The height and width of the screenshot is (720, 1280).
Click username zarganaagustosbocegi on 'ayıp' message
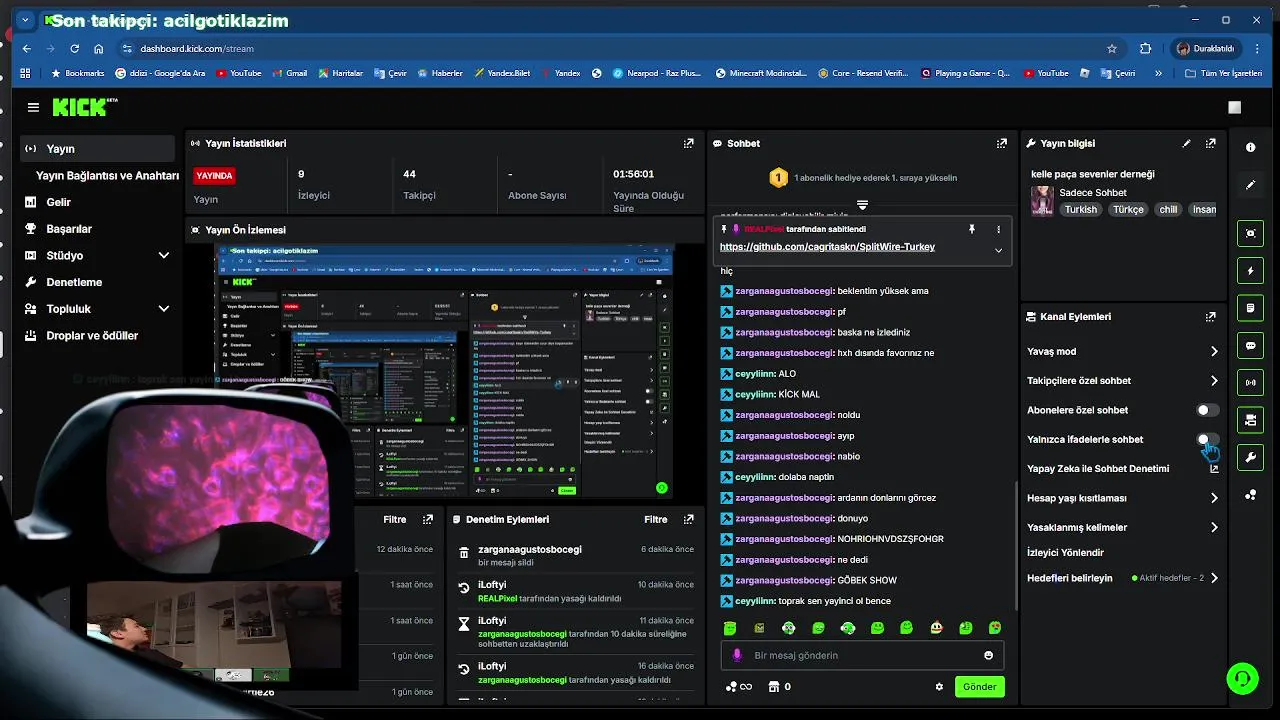pos(783,436)
